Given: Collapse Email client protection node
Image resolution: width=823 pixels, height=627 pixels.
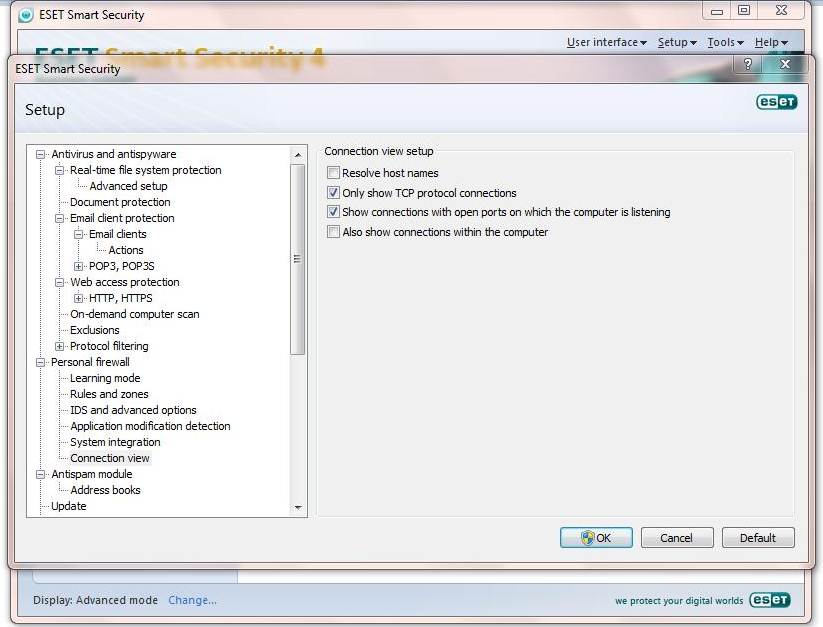Looking at the screenshot, I should click(x=59, y=218).
